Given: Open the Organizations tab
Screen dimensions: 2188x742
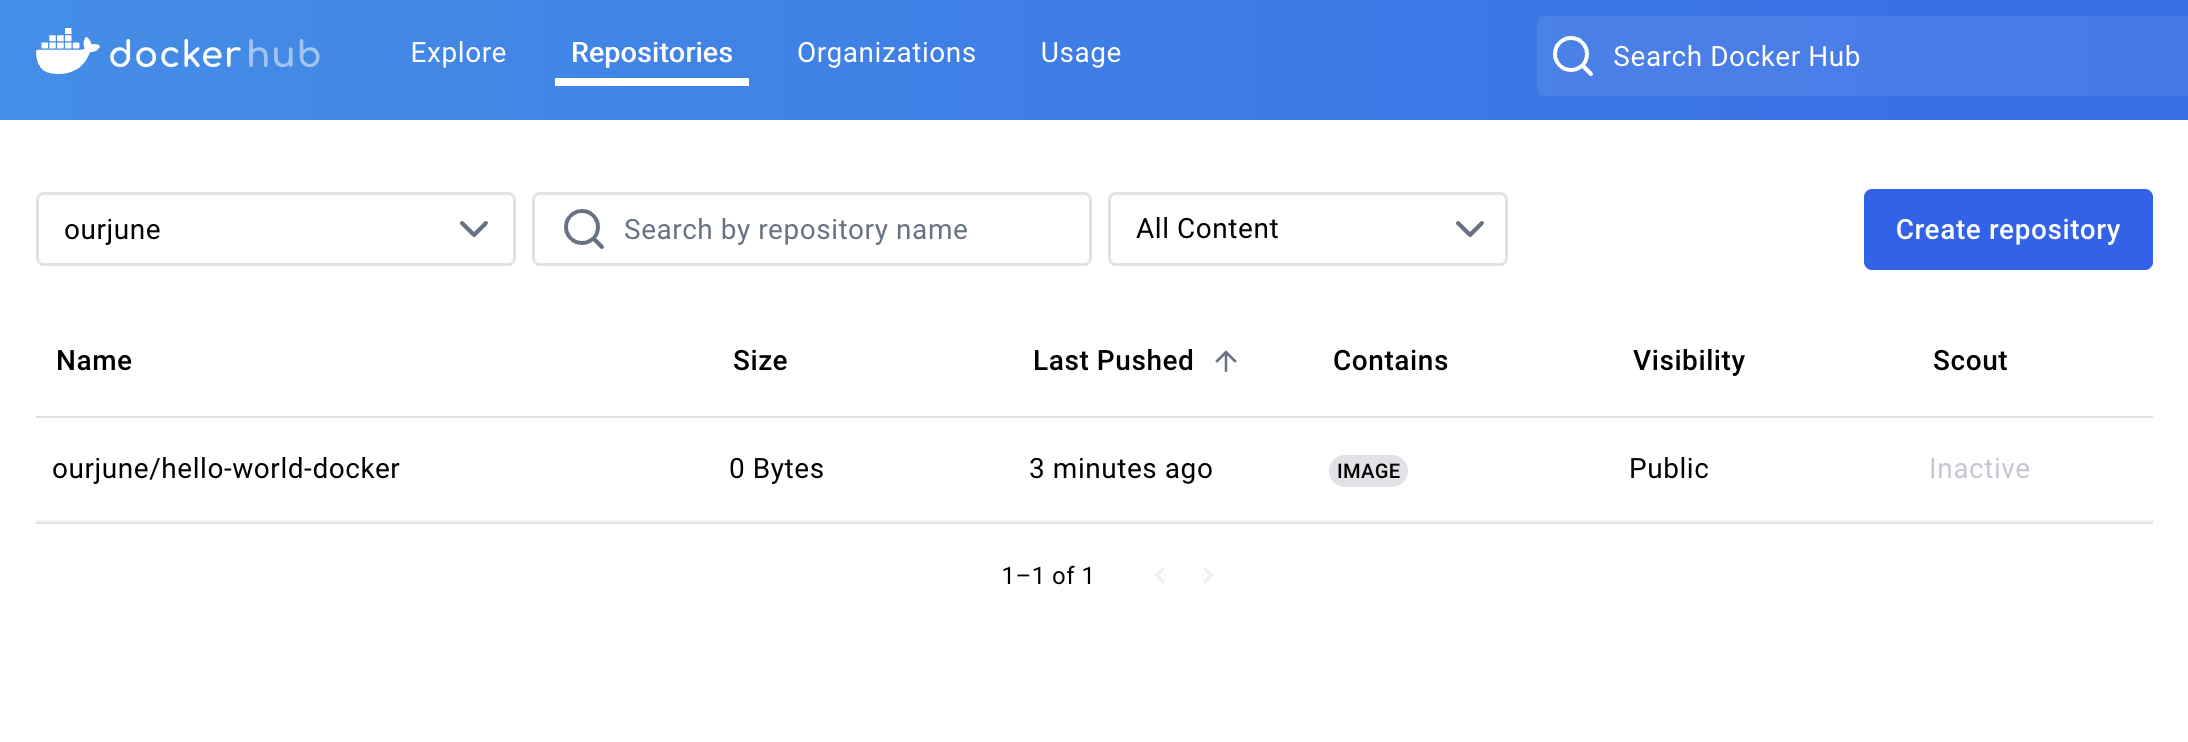Looking at the screenshot, I should (x=886, y=52).
